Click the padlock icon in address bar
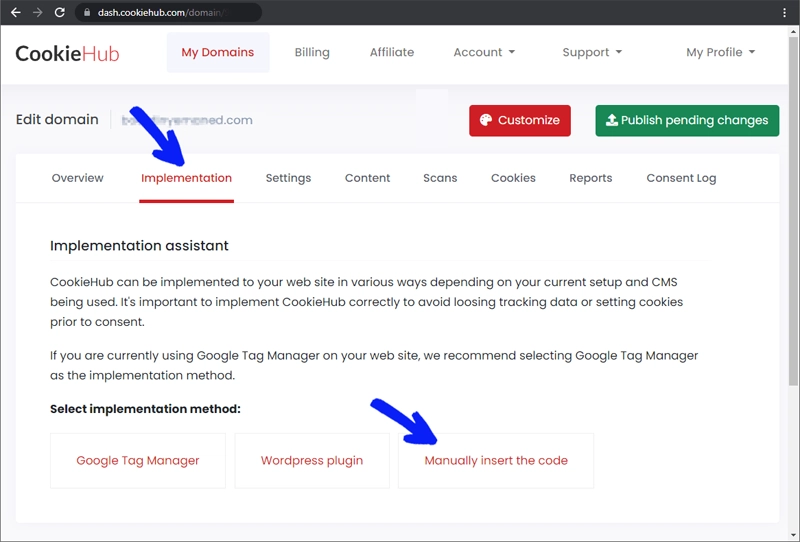The width and height of the screenshot is (800, 542). tap(87, 12)
